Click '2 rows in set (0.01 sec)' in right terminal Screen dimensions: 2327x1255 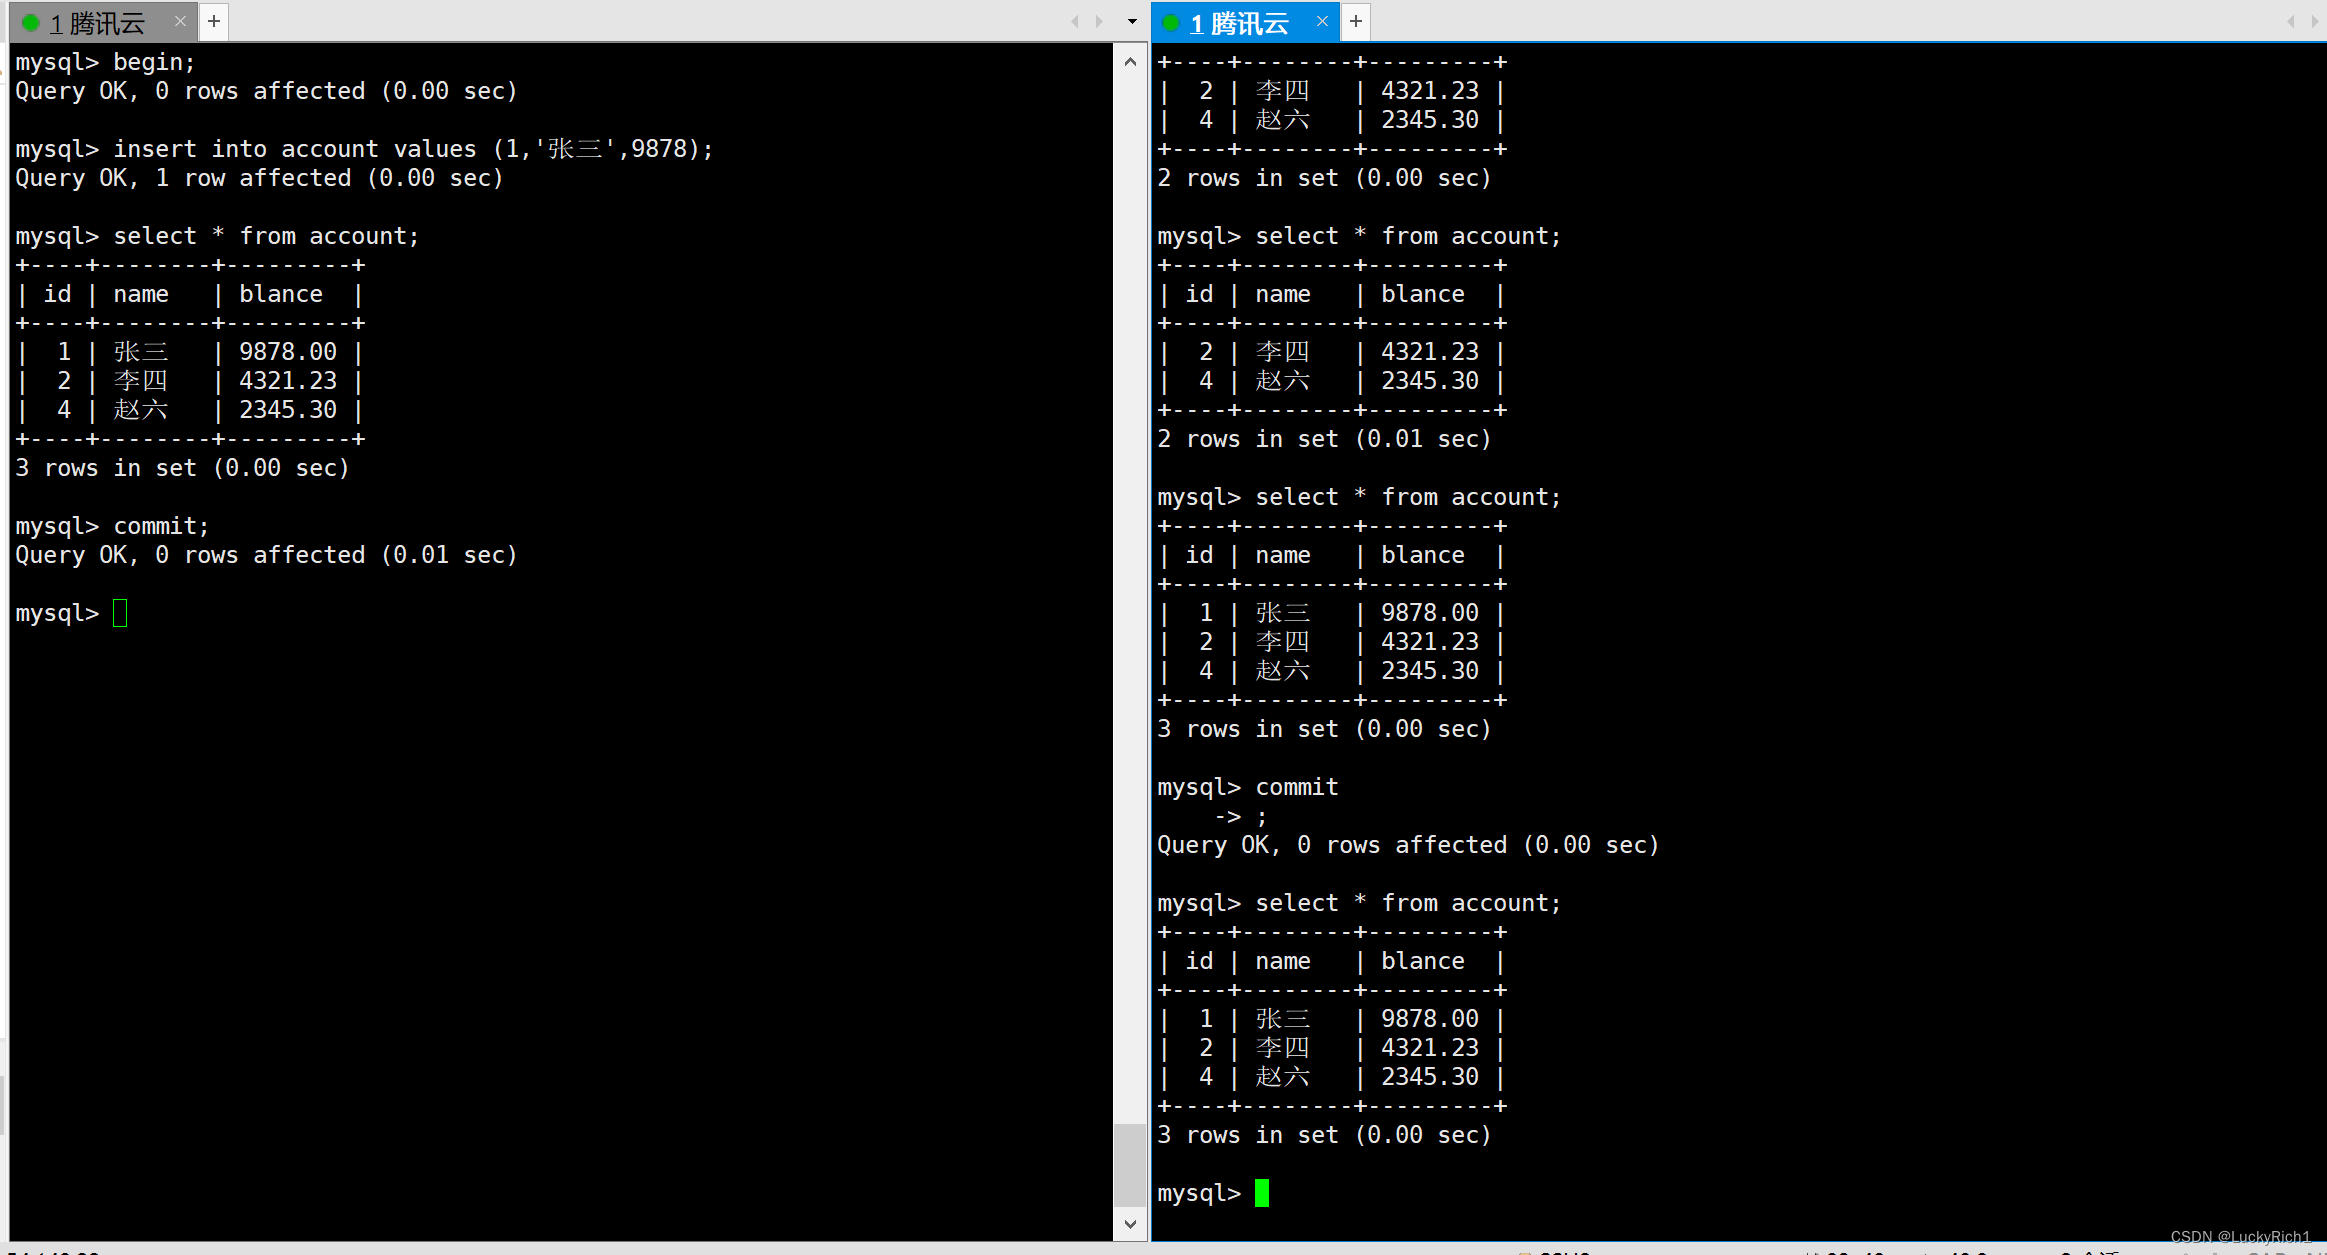[1324, 439]
